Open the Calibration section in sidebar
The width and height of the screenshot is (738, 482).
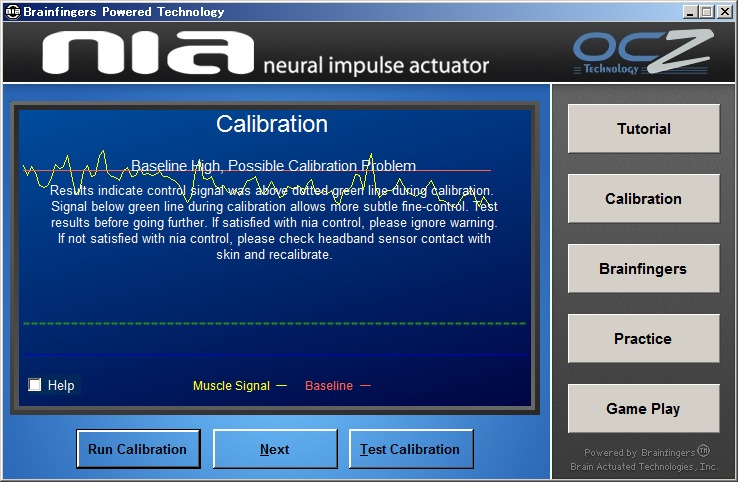tap(643, 199)
